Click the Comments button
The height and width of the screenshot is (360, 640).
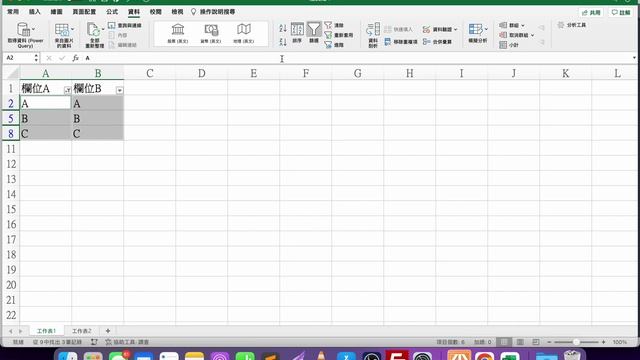pyautogui.click(x=620, y=13)
